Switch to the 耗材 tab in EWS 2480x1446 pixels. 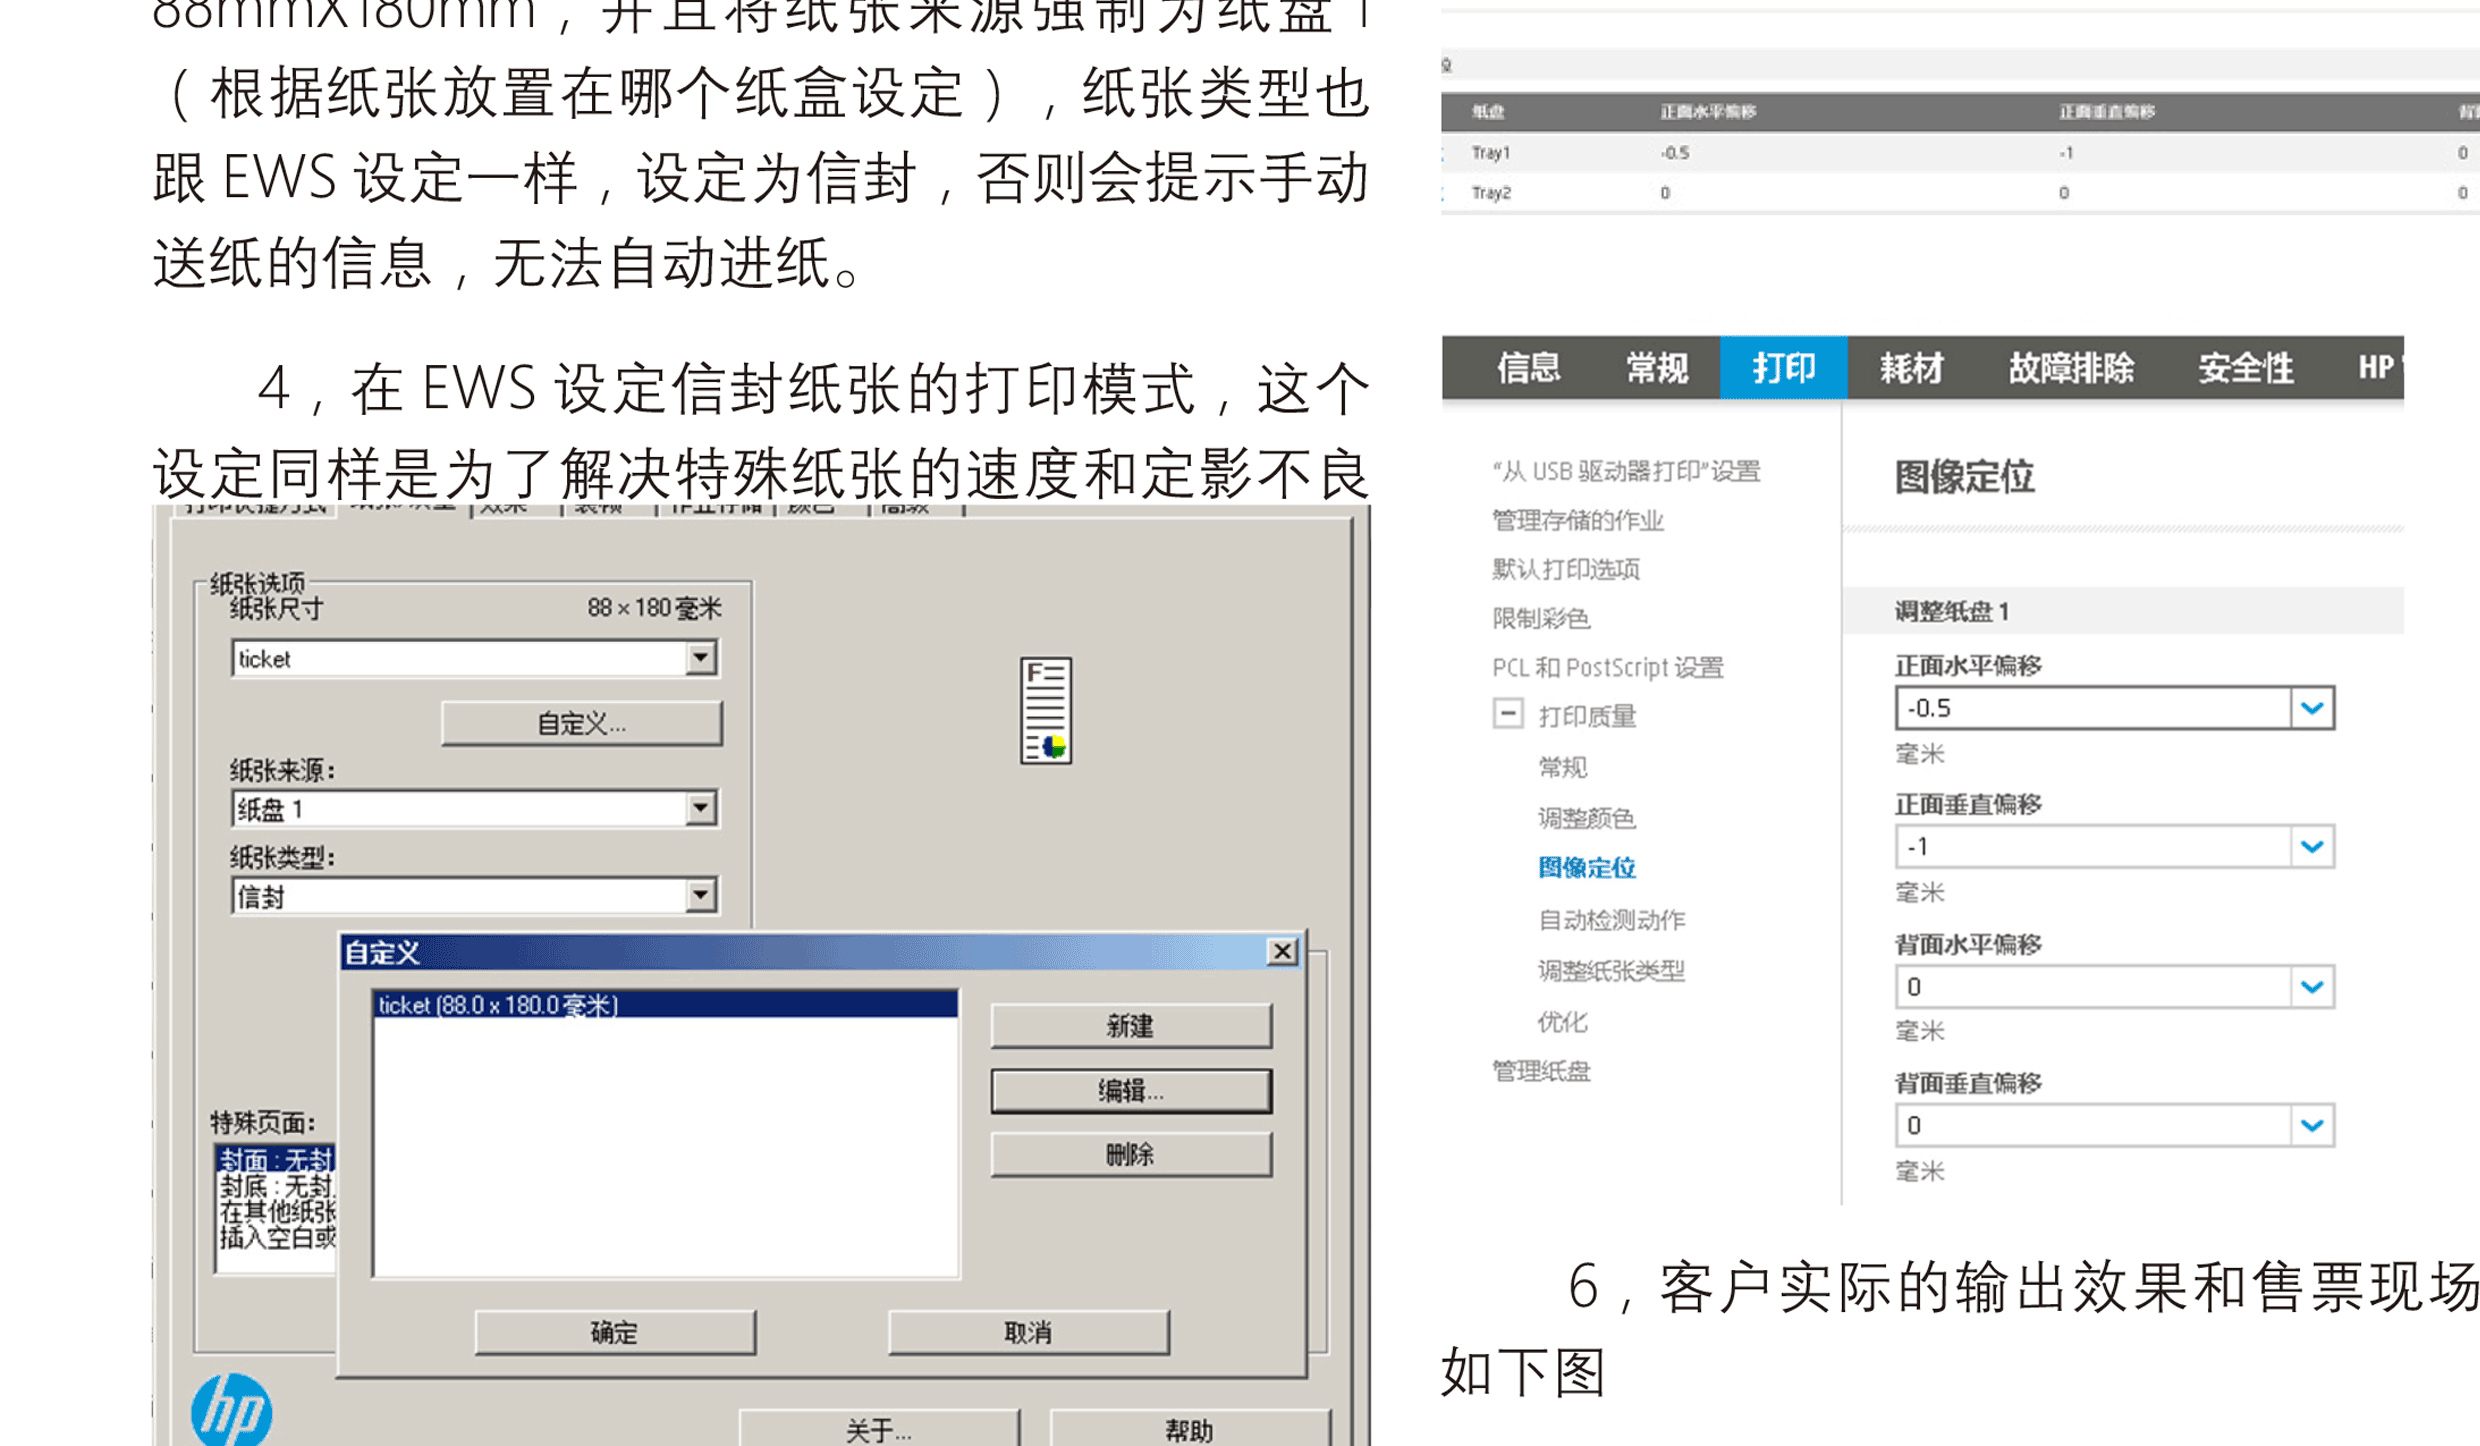(1911, 368)
